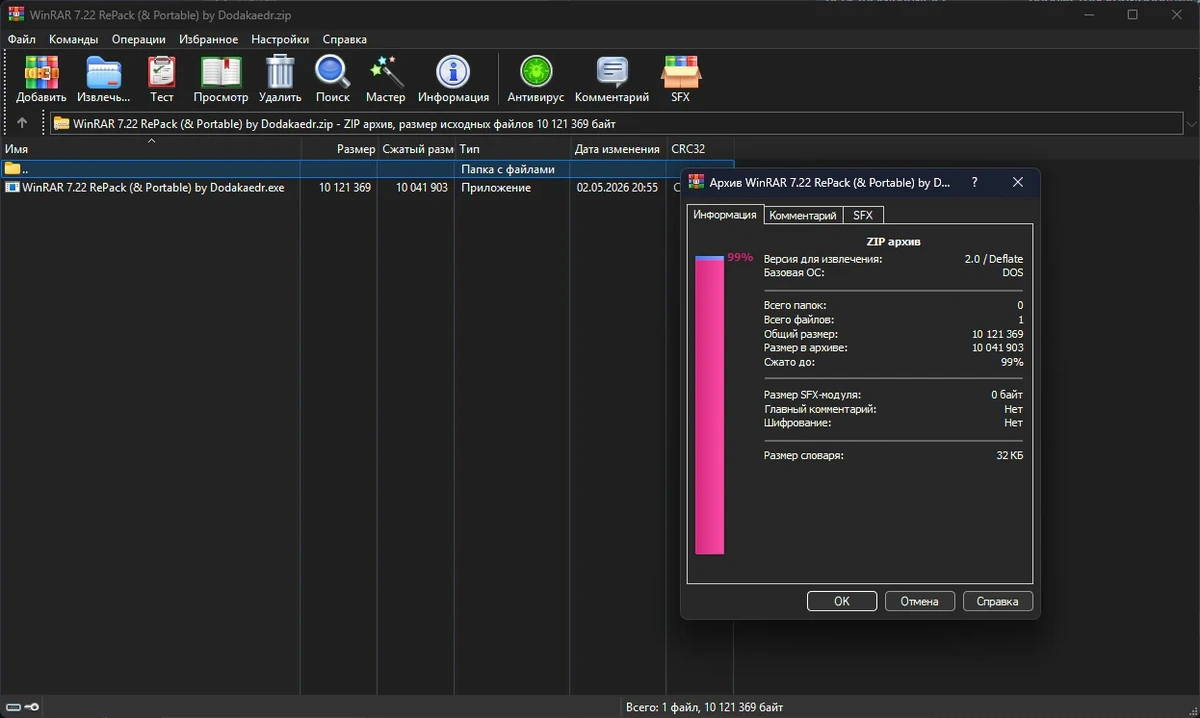1200x718 pixels.
Task: Click the '32 КБ' dictionary size value
Action: 1009,455
